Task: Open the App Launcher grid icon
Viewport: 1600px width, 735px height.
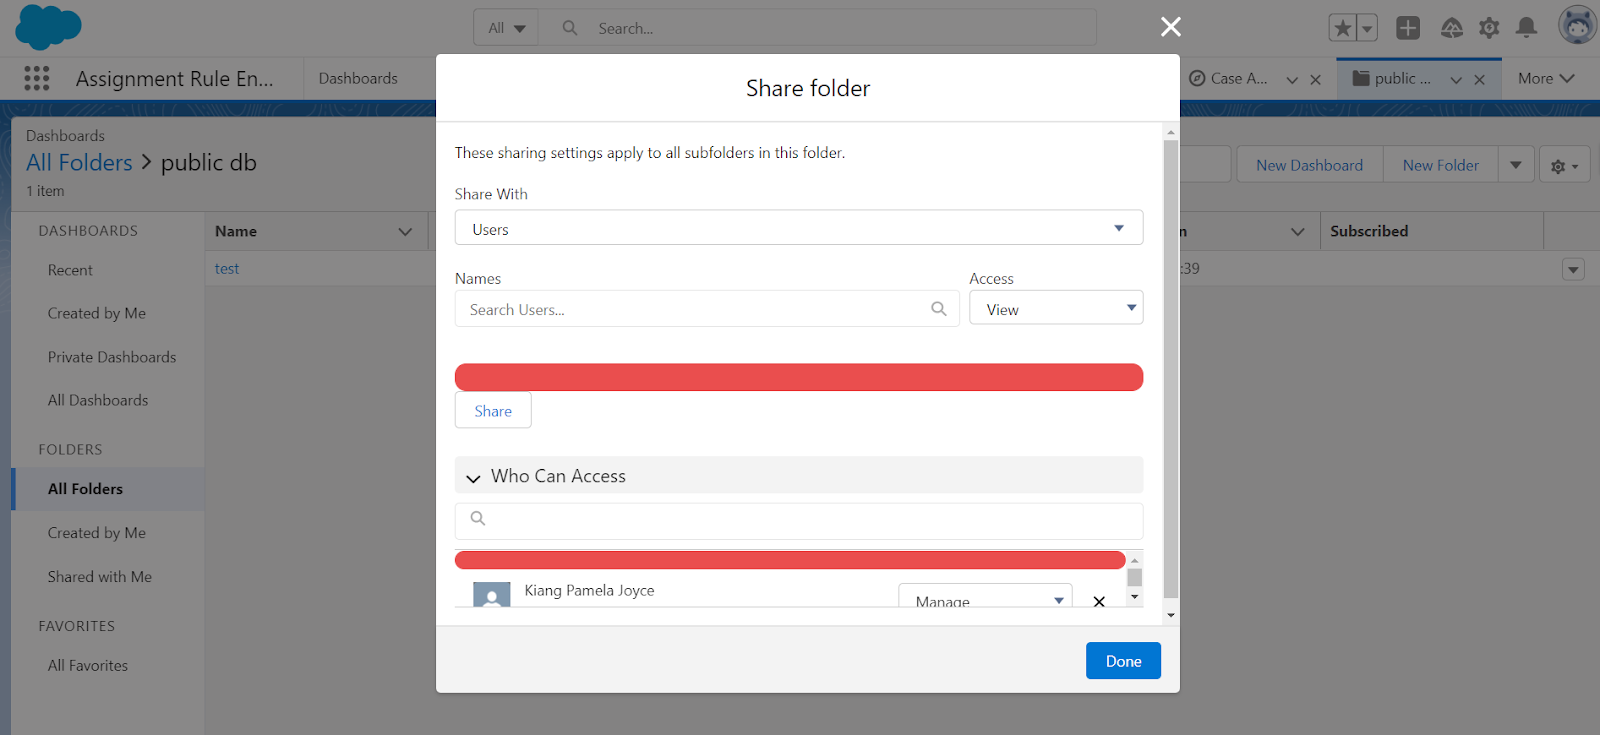Action: click(37, 78)
